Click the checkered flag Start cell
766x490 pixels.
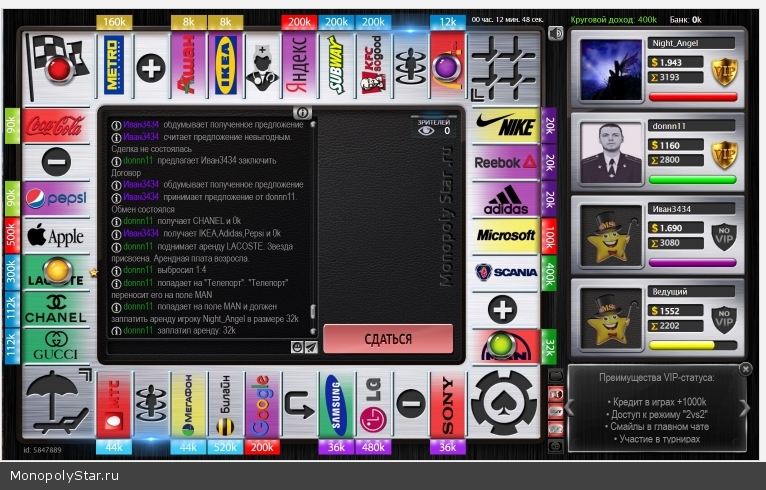(58, 67)
